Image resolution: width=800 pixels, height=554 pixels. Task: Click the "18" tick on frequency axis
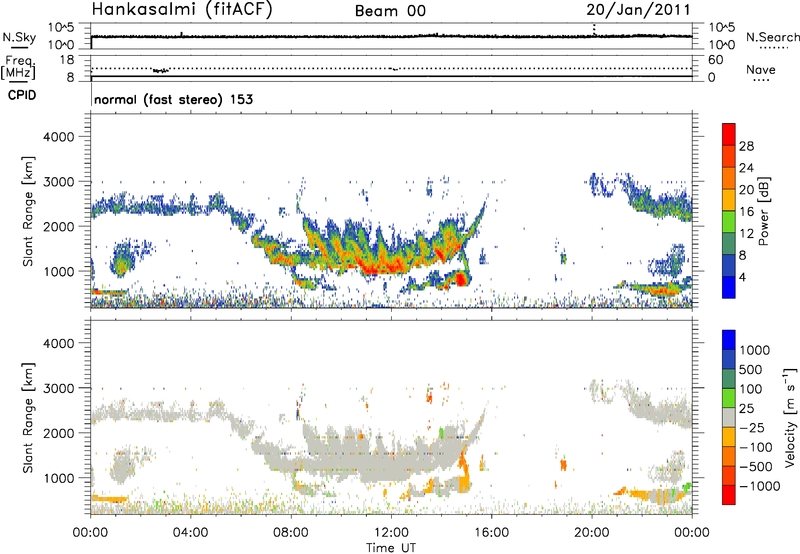(67, 60)
